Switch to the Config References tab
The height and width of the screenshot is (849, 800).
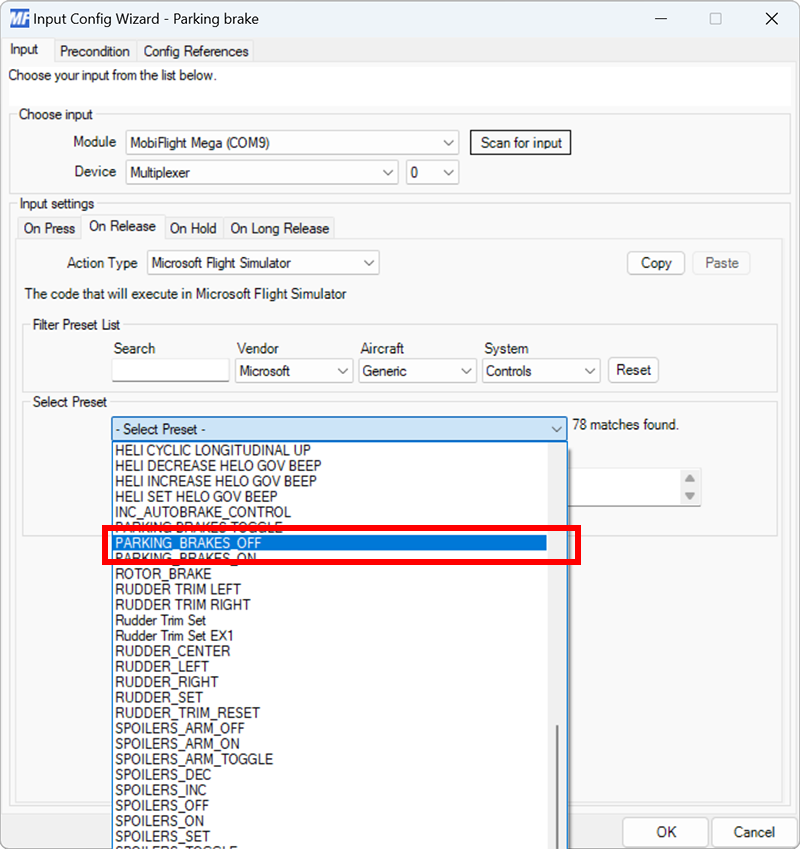[197, 51]
